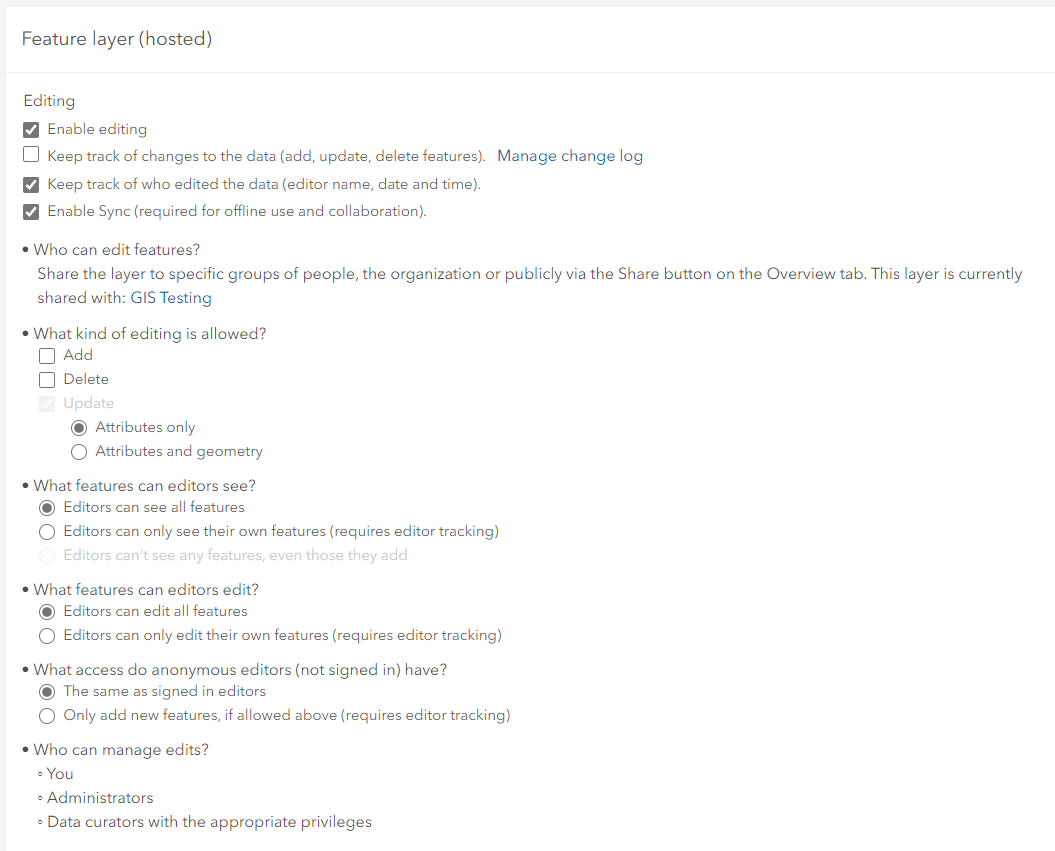The height and width of the screenshot is (851, 1055).
Task: Select Editors can edit all features
Action: 47,611
